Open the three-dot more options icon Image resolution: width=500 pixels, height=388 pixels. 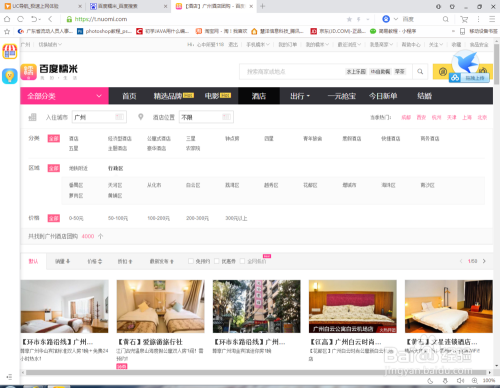pos(478,19)
